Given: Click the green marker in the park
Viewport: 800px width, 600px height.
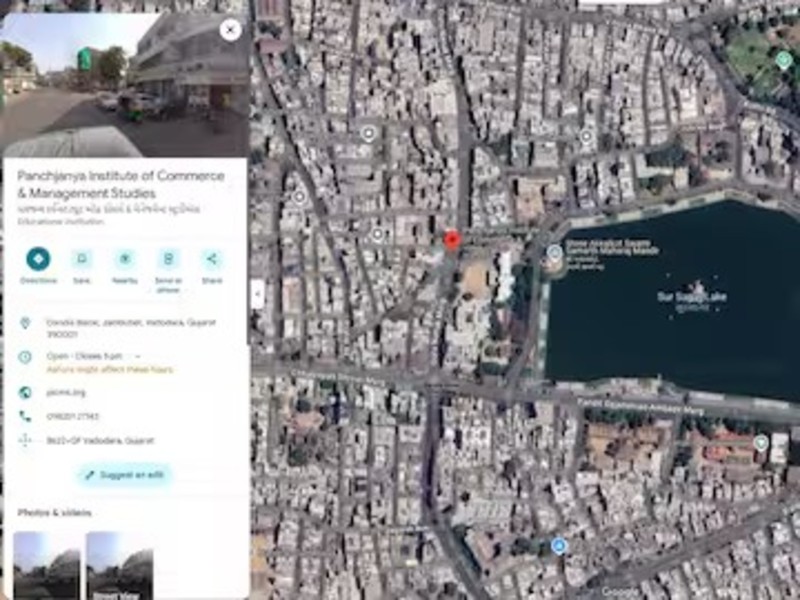Looking at the screenshot, I should pyautogui.click(x=784, y=59).
